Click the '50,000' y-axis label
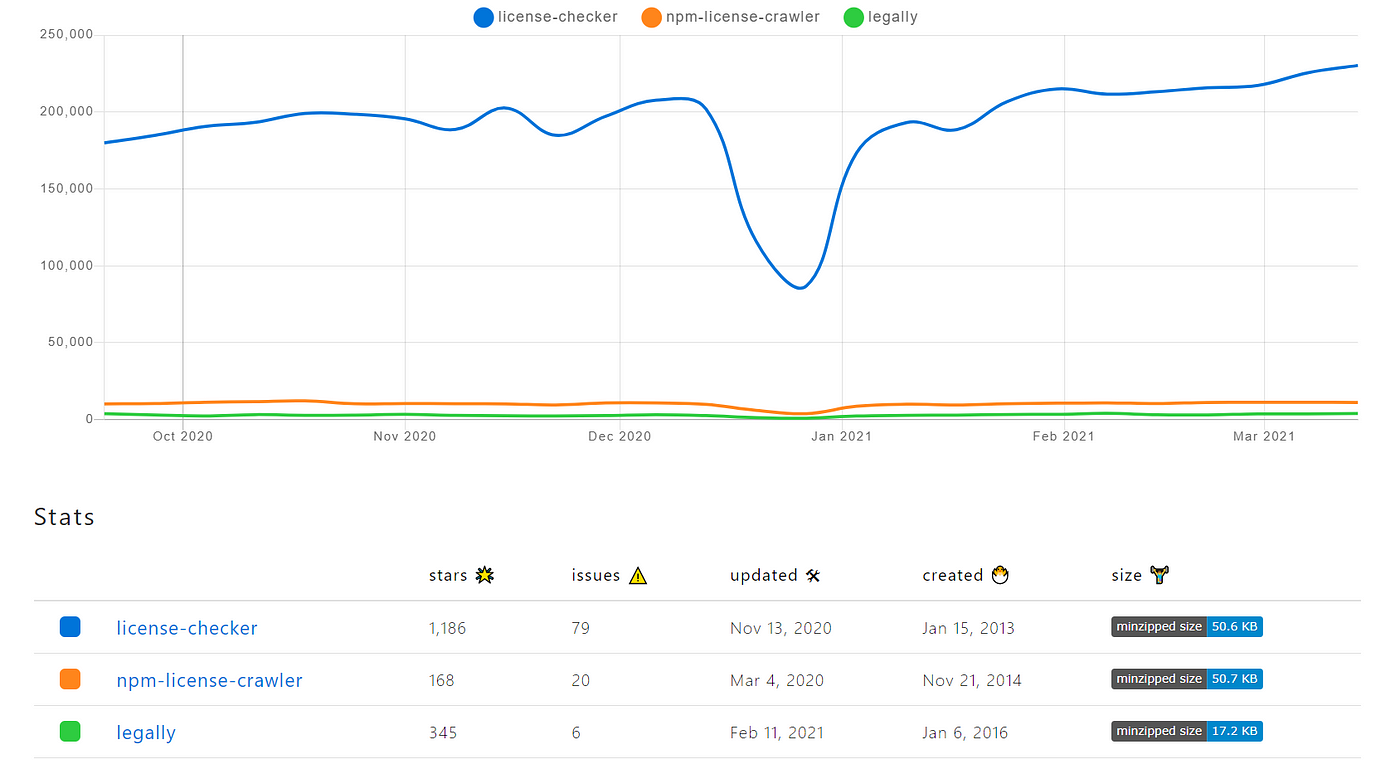The image size is (1400, 760). [71, 342]
